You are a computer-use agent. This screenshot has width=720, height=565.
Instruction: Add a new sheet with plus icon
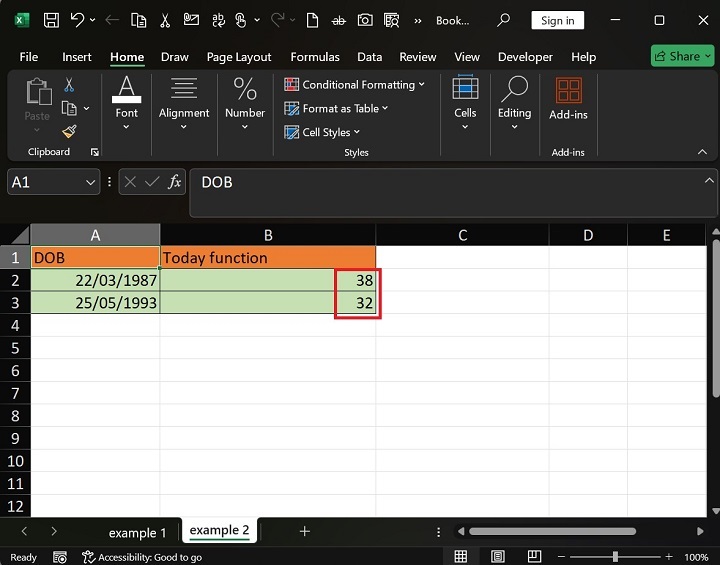click(305, 531)
